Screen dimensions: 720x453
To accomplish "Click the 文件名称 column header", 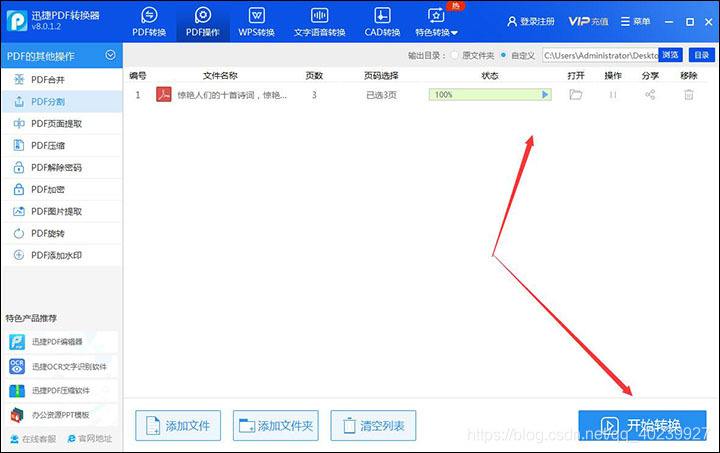I will click(x=220, y=76).
